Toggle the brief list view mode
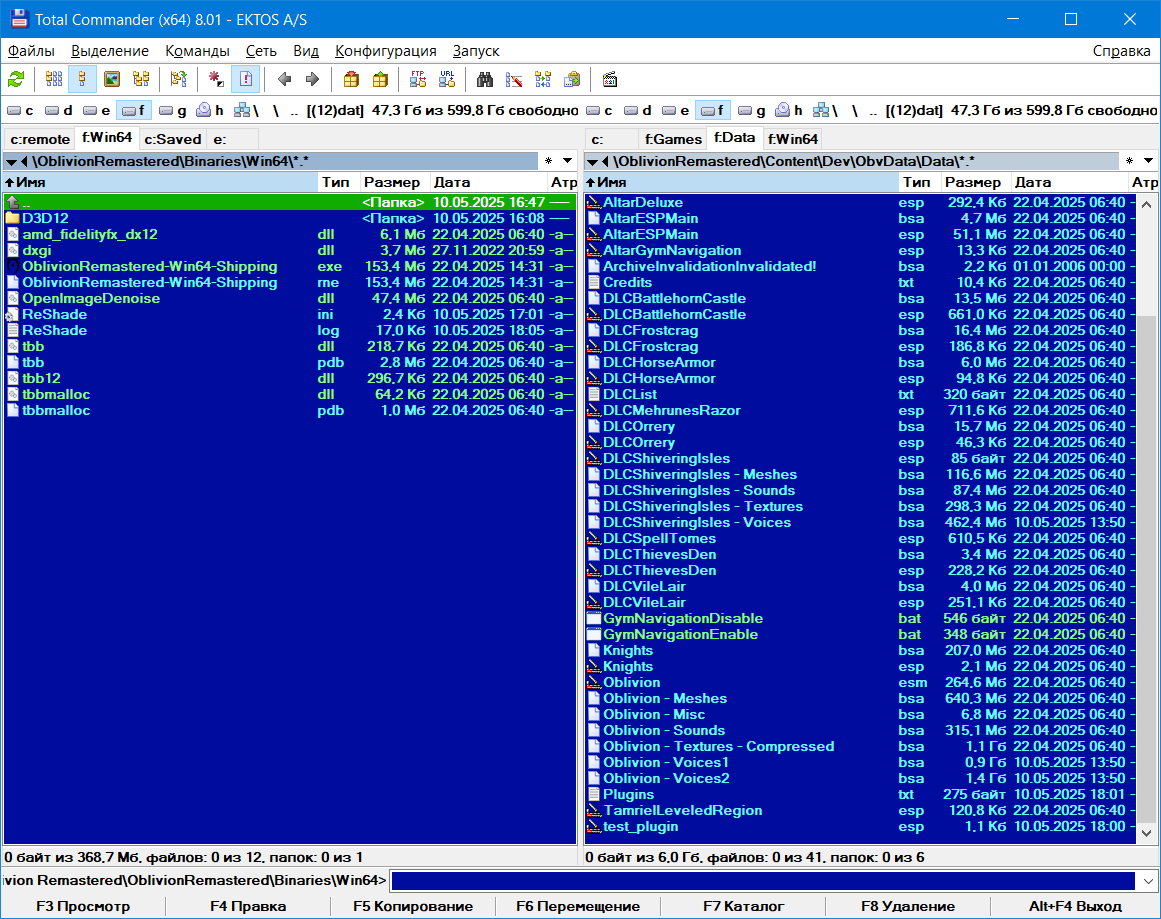Screen dimensions: 1161x919 tap(54, 79)
